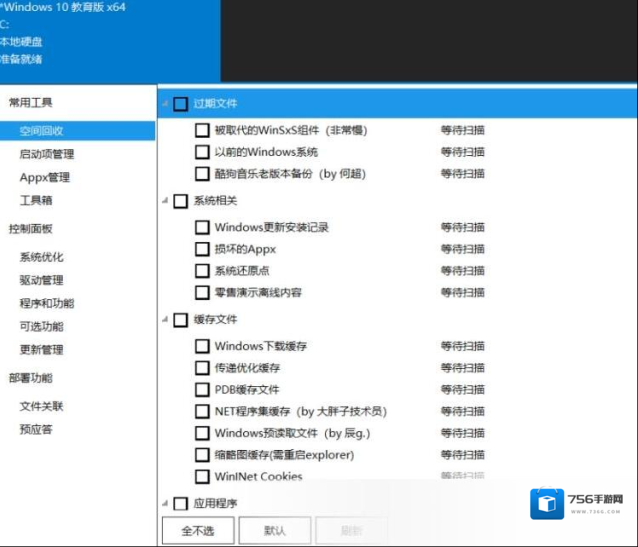
Task: Click the 默认 button
Action: pos(274,530)
